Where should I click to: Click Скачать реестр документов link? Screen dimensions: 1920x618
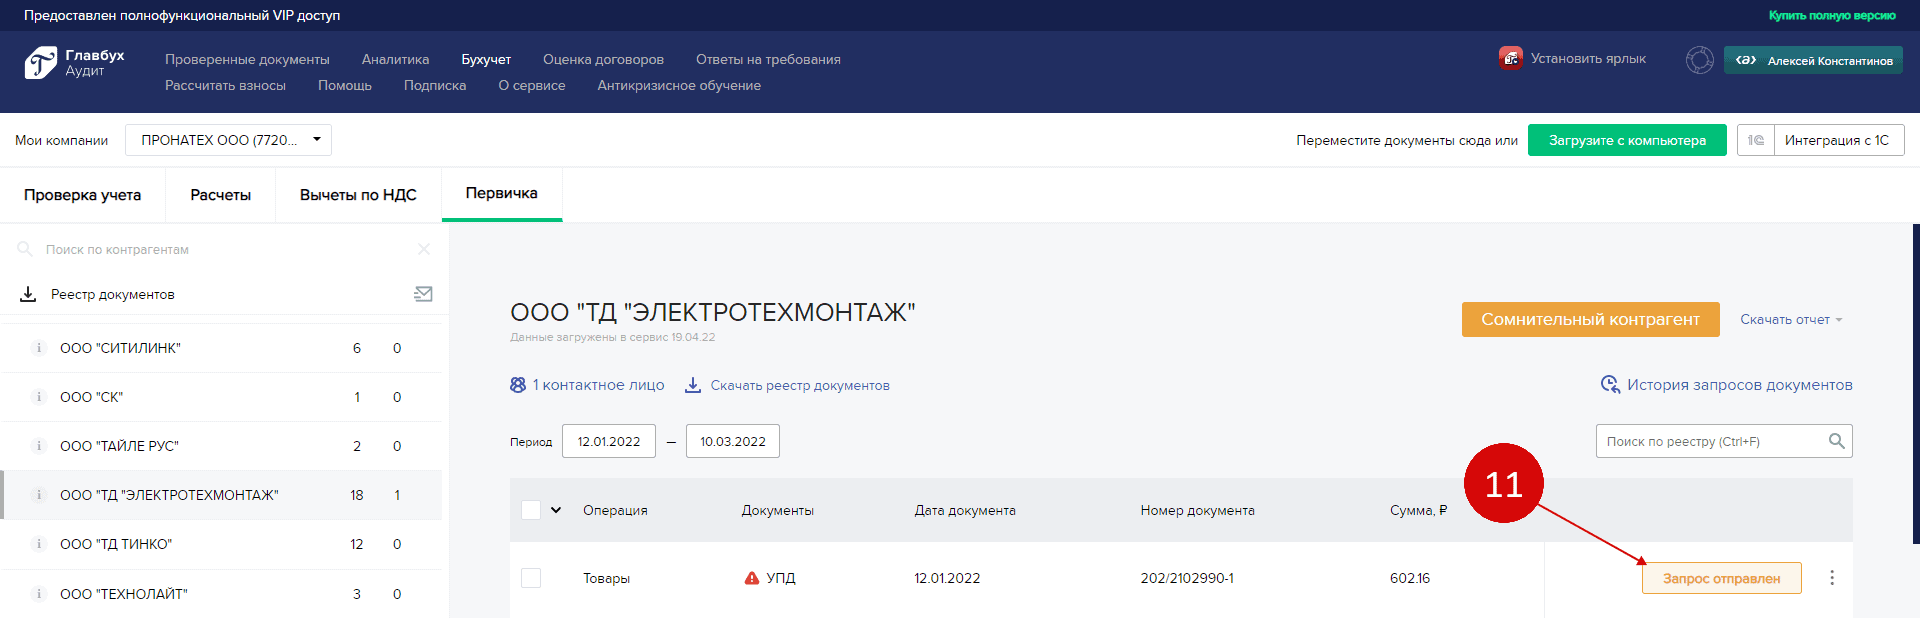pos(800,385)
